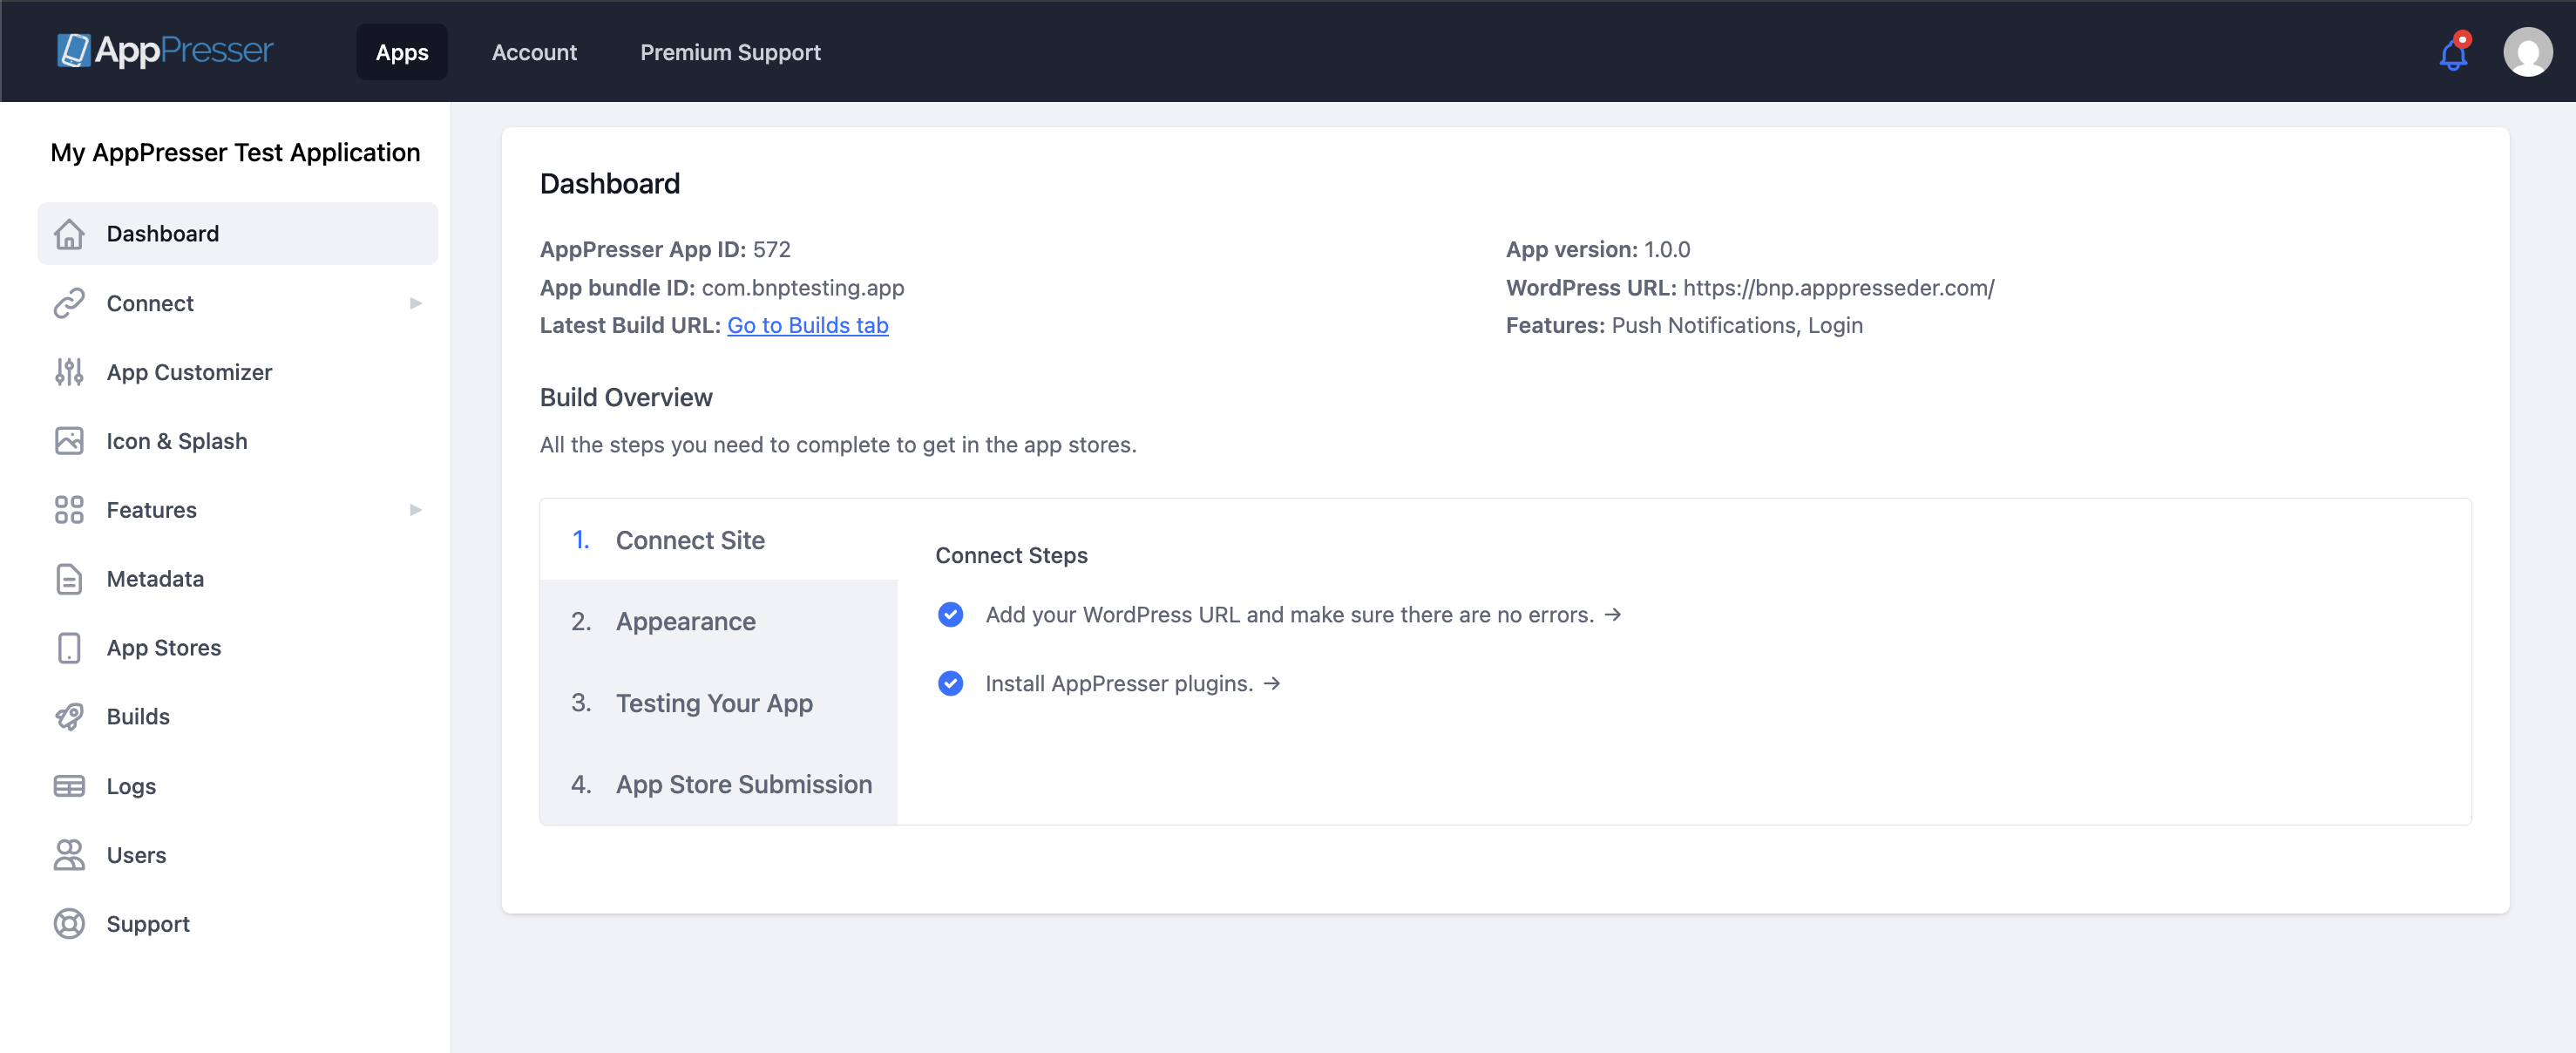Click the Support lifebuoy icon
The height and width of the screenshot is (1053, 2576).
click(x=69, y=924)
